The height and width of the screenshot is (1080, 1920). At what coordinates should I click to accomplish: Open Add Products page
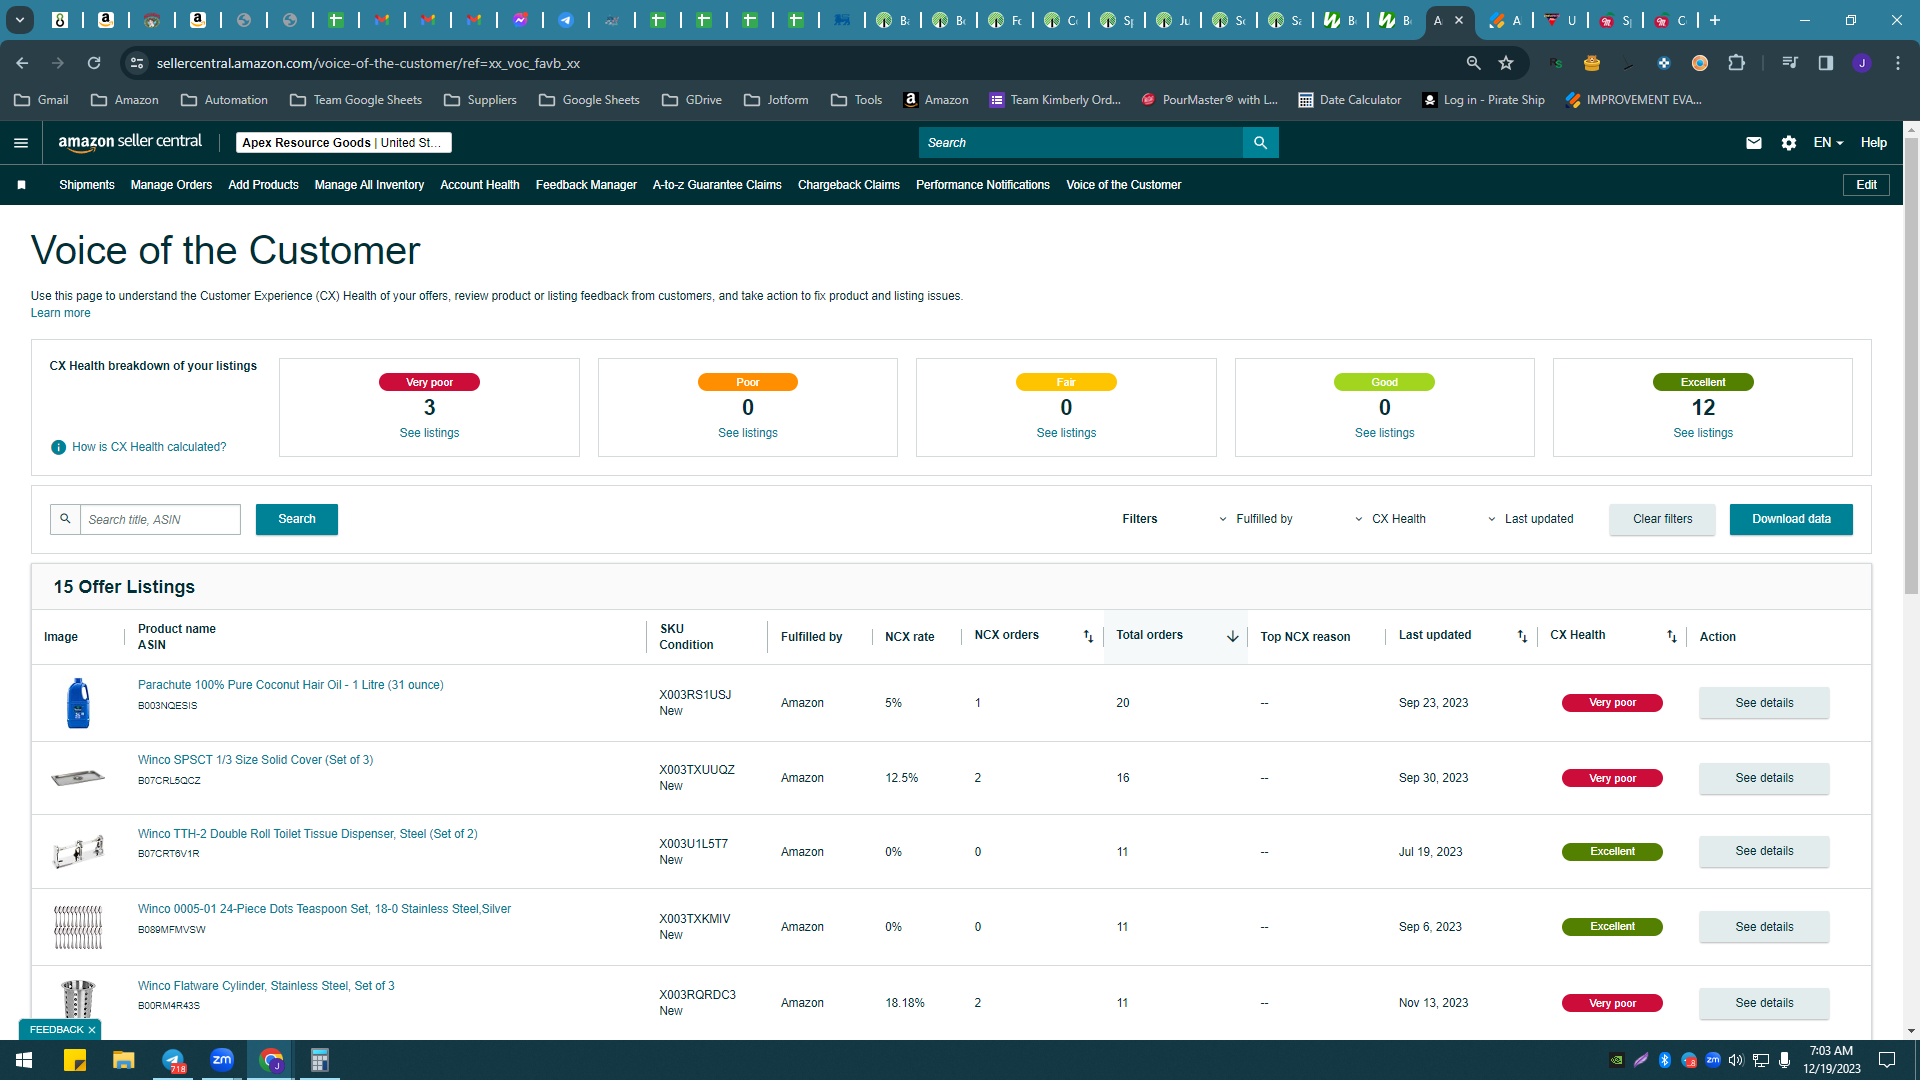(263, 185)
